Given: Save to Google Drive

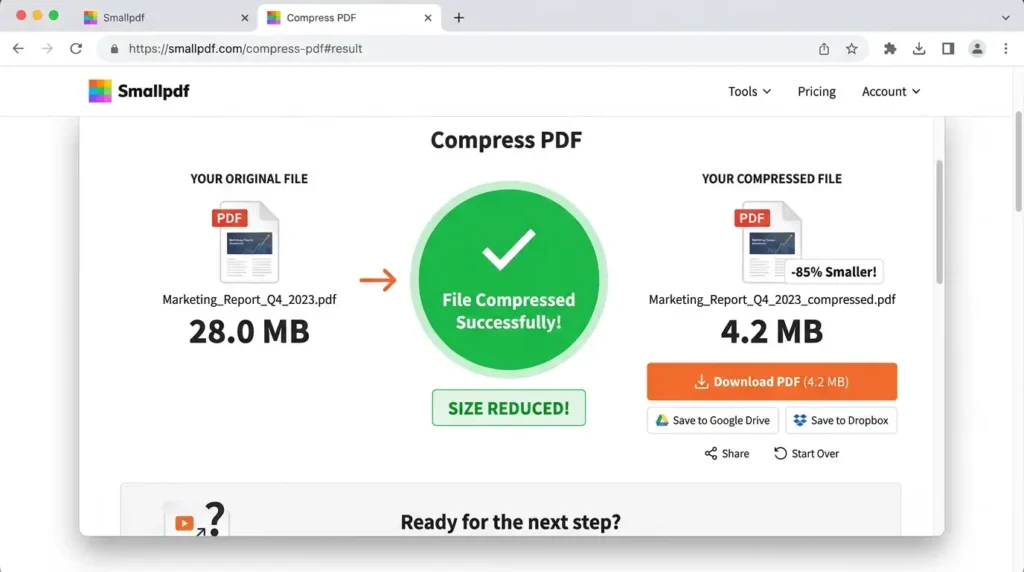Looking at the screenshot, I should [x=712, y=421].
